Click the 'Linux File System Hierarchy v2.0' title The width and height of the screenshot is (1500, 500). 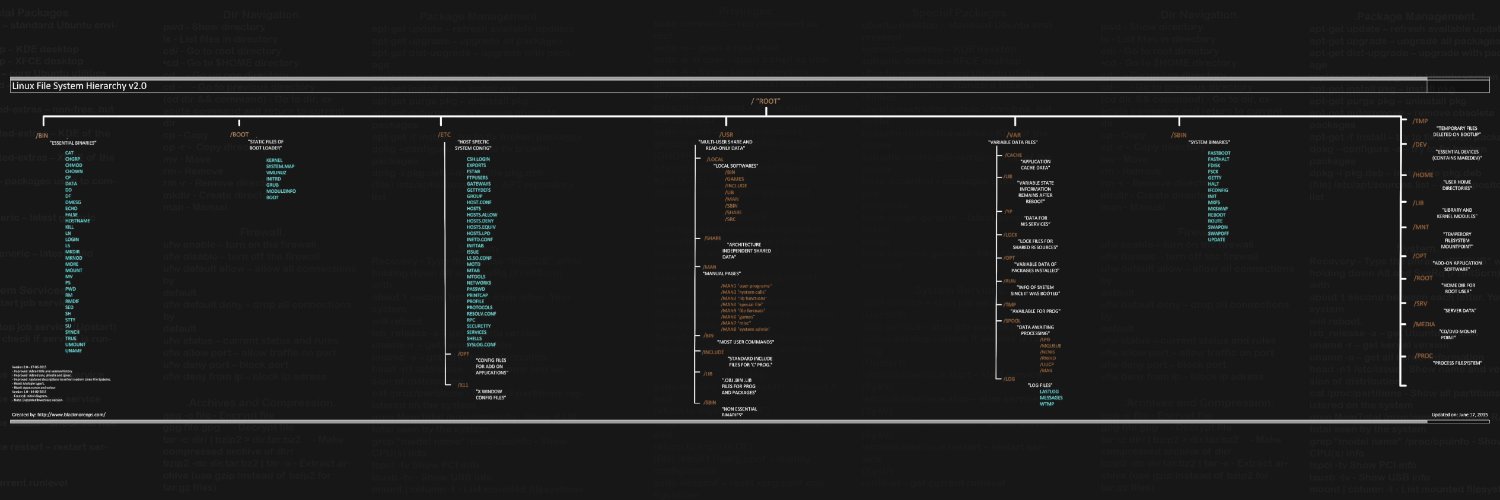[x=79, y=86]
